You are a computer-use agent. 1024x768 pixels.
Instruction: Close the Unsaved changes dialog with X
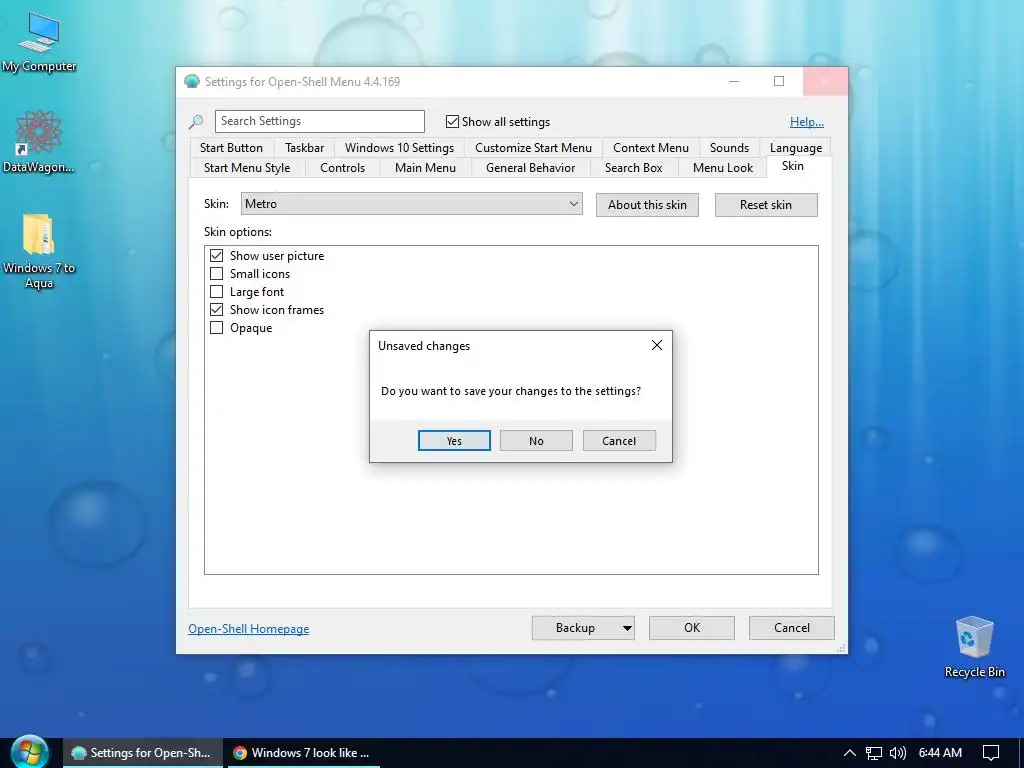pos(656,345)
